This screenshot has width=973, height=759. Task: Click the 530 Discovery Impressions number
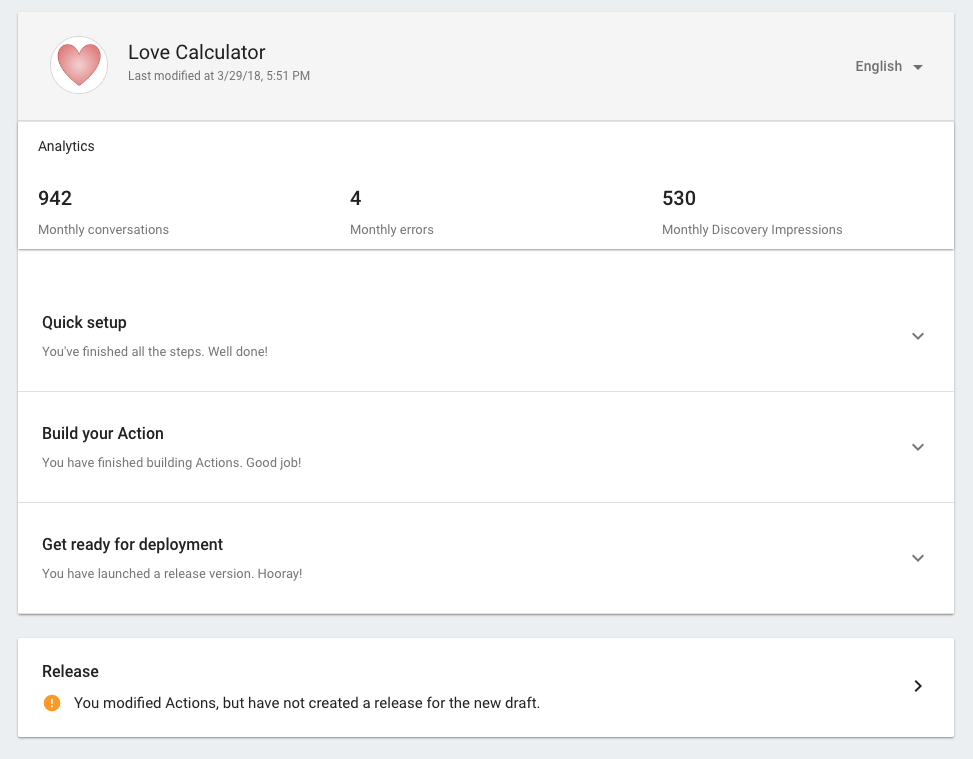678,198
